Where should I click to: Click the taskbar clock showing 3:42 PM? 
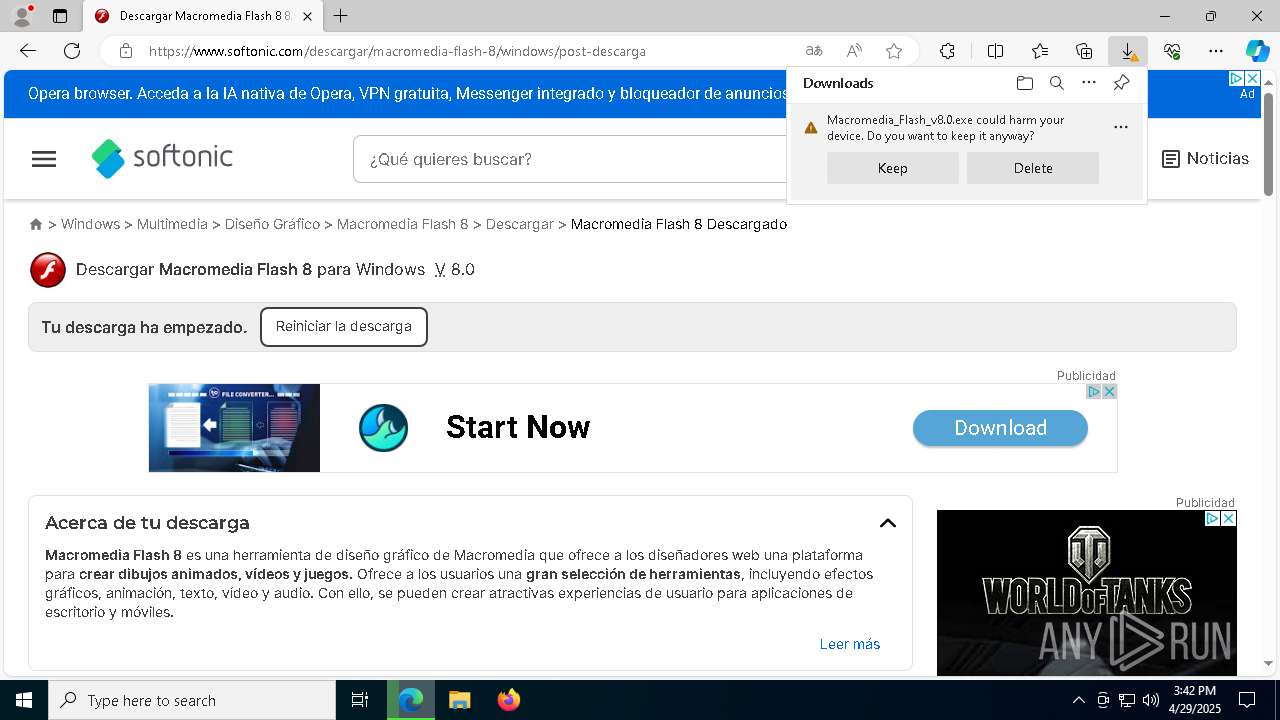coord(1196,700)
